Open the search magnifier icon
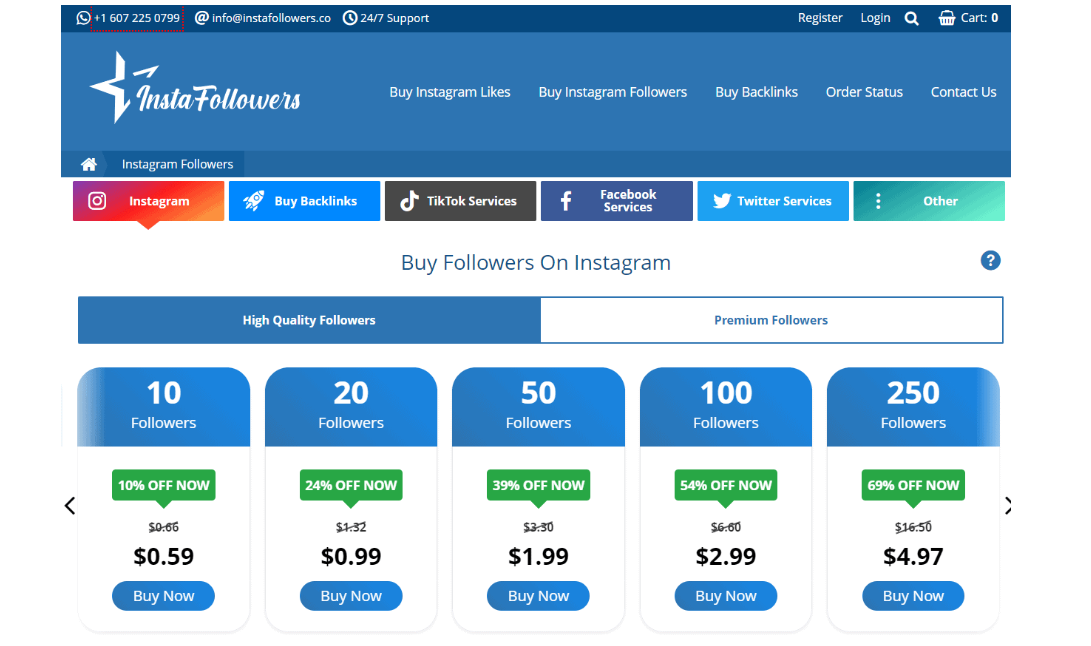This screenshot has width=1091, height=646. click(x=911, y=19)
